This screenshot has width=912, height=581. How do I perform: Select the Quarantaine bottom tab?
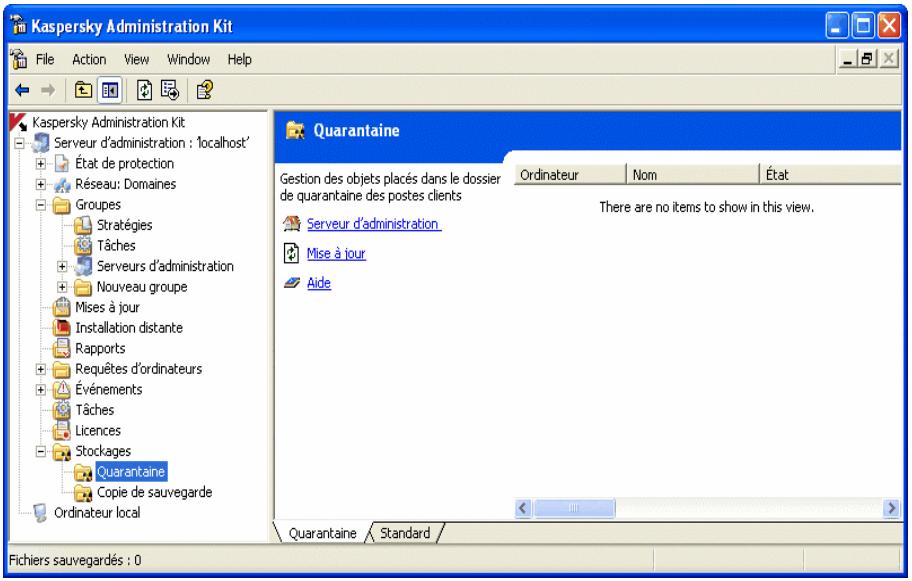tap(322, 533)
